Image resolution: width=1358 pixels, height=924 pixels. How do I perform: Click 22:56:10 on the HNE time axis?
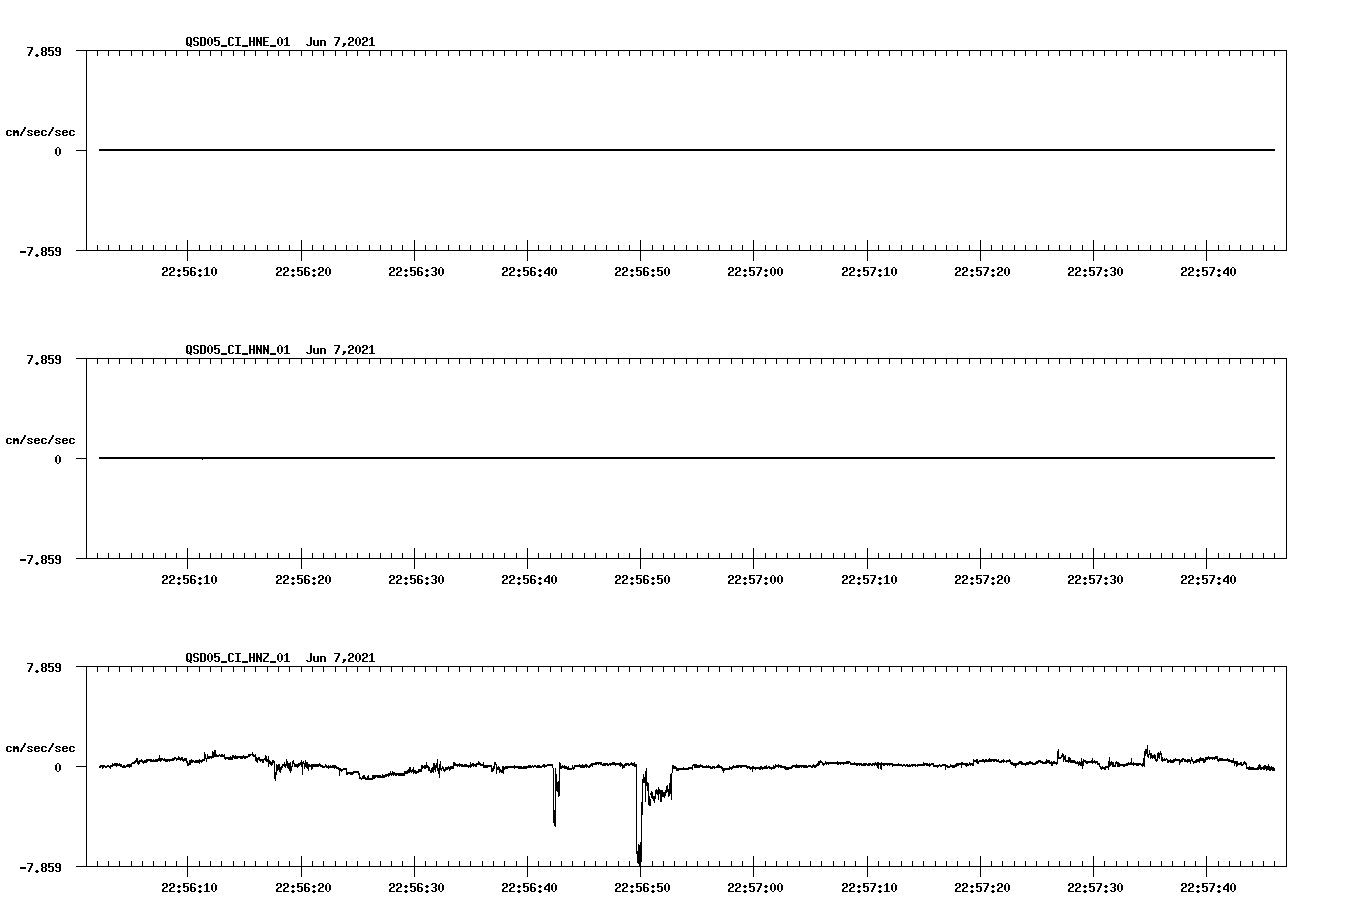(189, 272)
